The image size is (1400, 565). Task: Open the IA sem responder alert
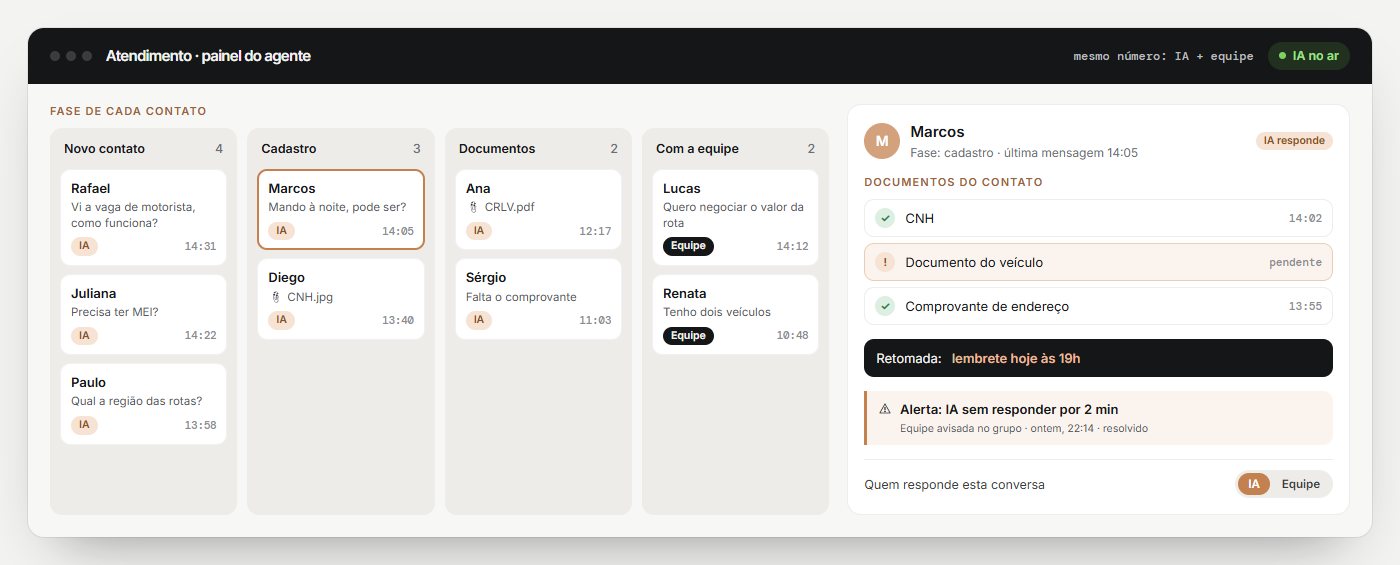(1098, 418)
